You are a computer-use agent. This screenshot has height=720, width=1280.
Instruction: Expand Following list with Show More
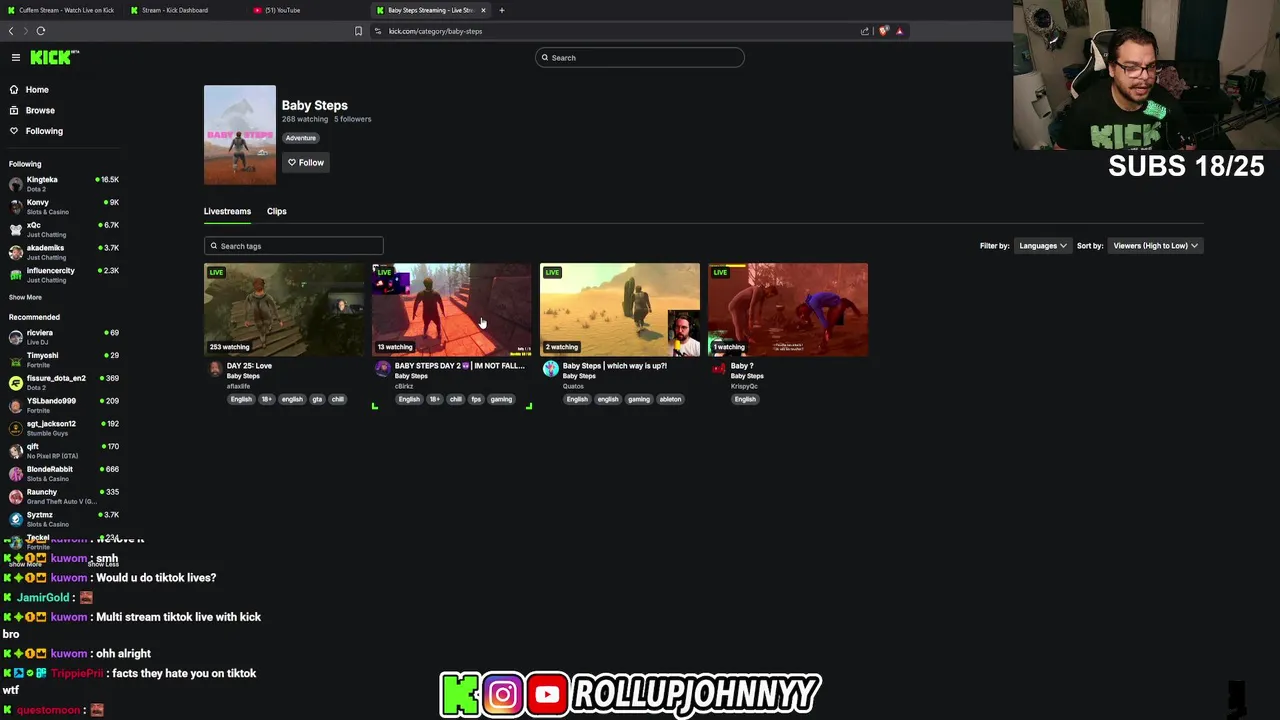pos(25,297)
